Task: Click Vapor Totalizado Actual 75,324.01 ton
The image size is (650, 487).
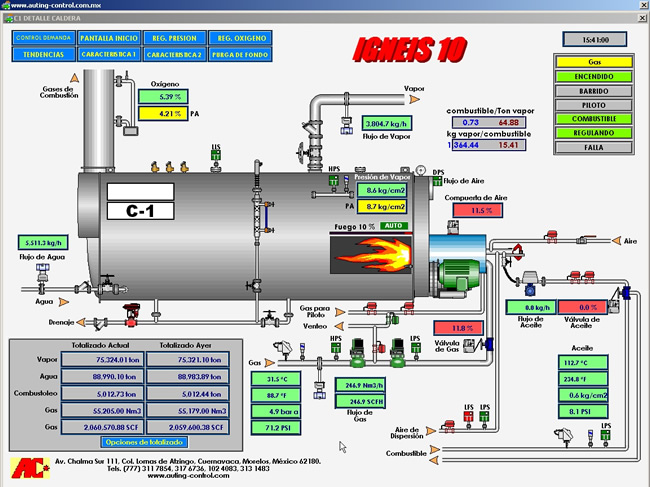Action: pyautogui.click(x=102, y=360)
